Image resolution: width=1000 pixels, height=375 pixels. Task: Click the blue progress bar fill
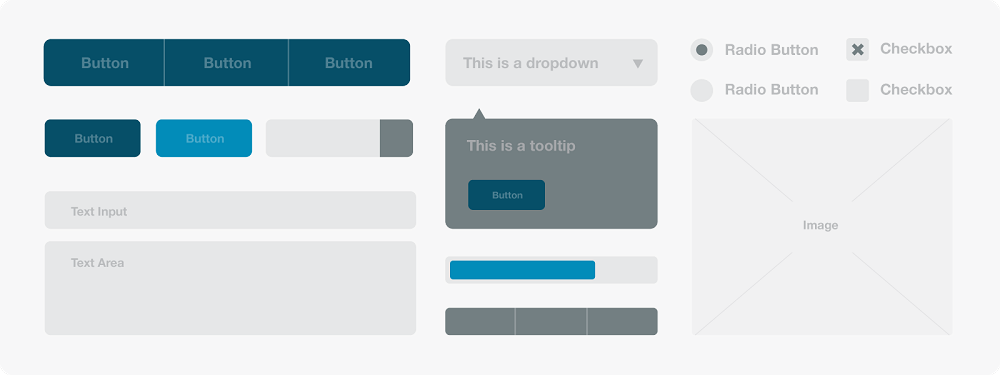522,270
